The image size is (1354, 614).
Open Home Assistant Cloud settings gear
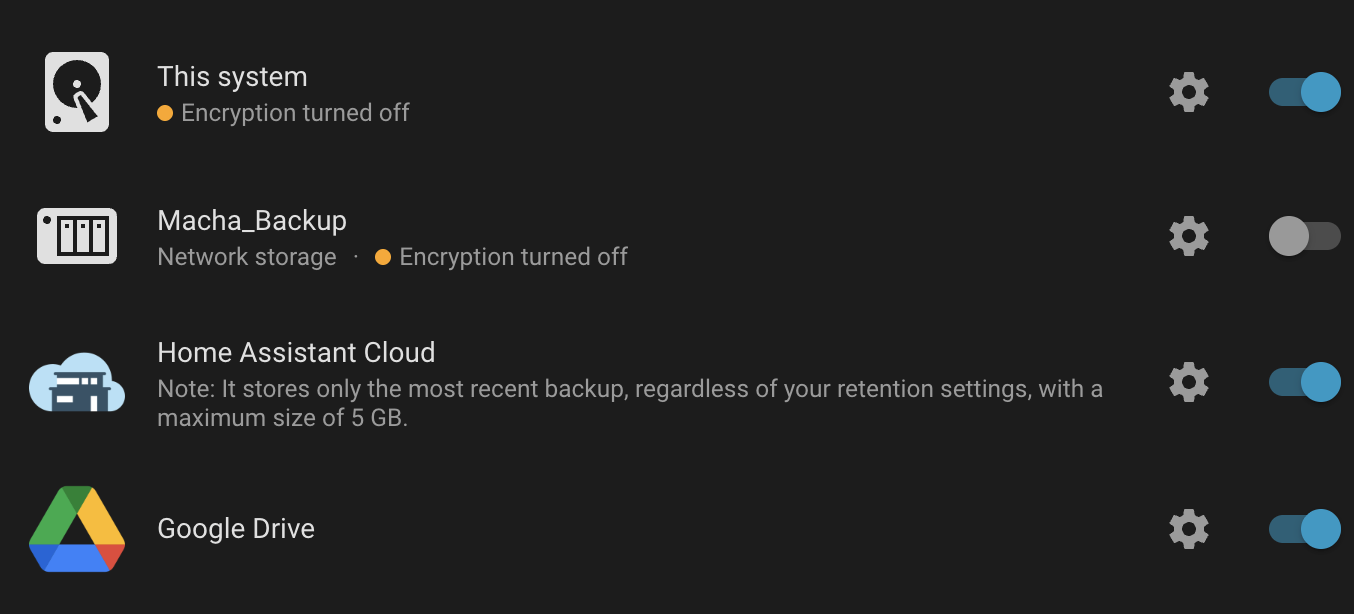coord(1189,382)
